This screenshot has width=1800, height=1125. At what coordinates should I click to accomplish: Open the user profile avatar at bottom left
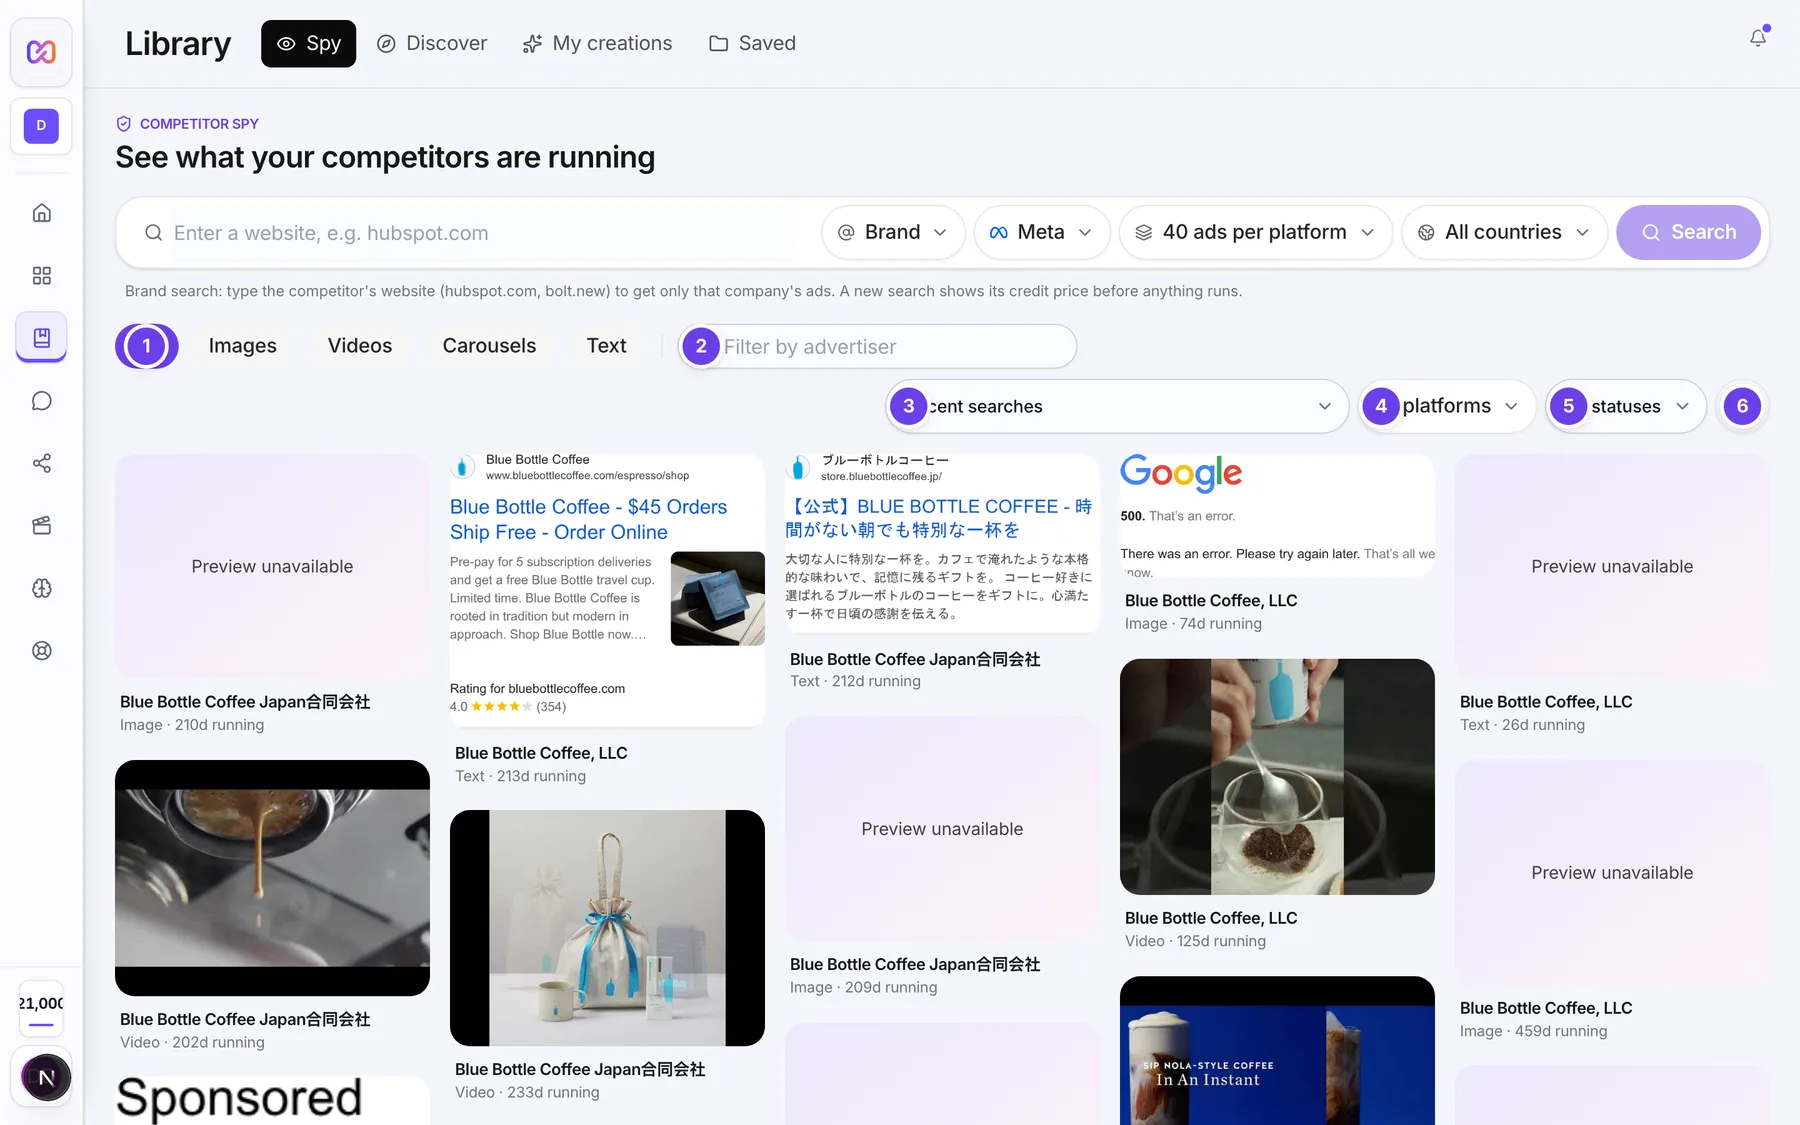point(46,1077)
